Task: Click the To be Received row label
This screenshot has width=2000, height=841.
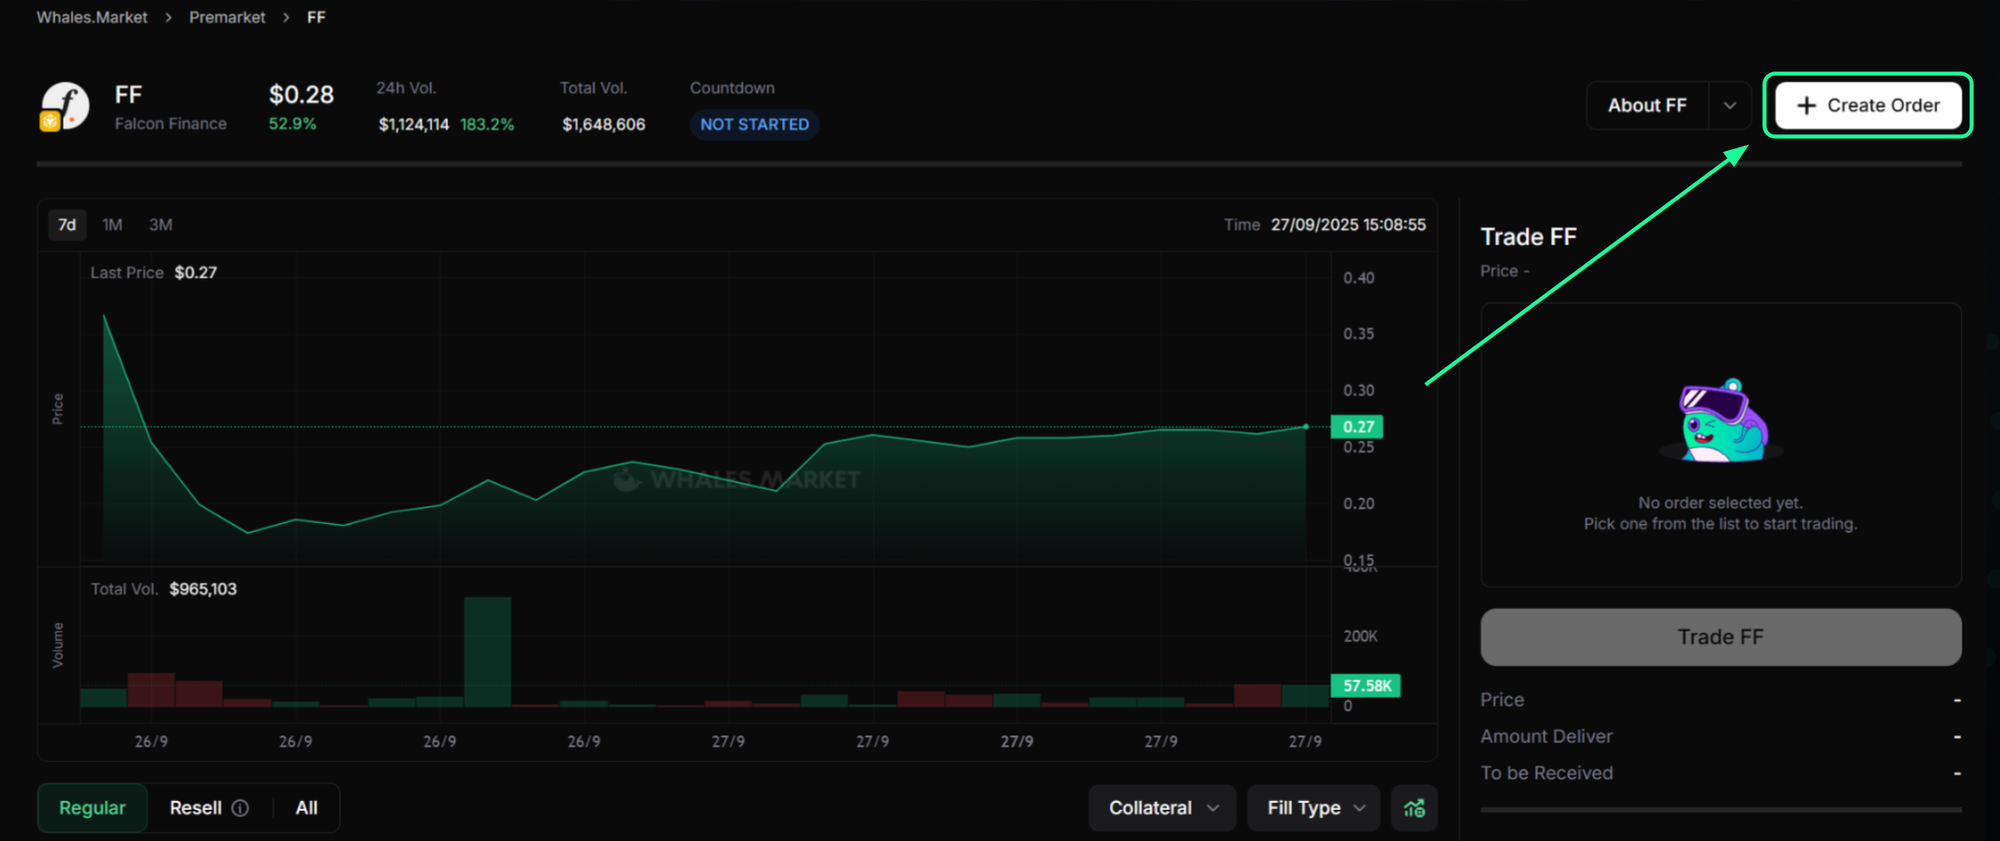Action: pos(1546,773)
